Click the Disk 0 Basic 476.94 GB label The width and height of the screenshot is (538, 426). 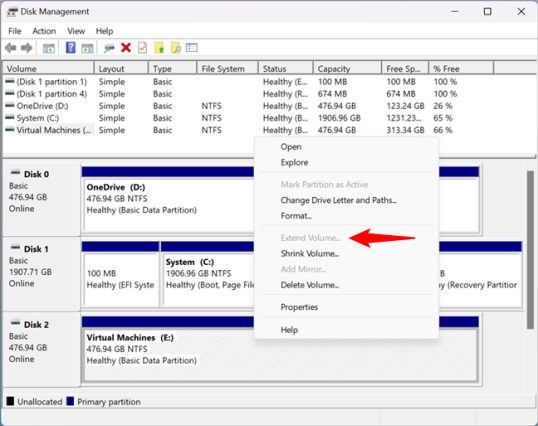[x=41, y=199]
